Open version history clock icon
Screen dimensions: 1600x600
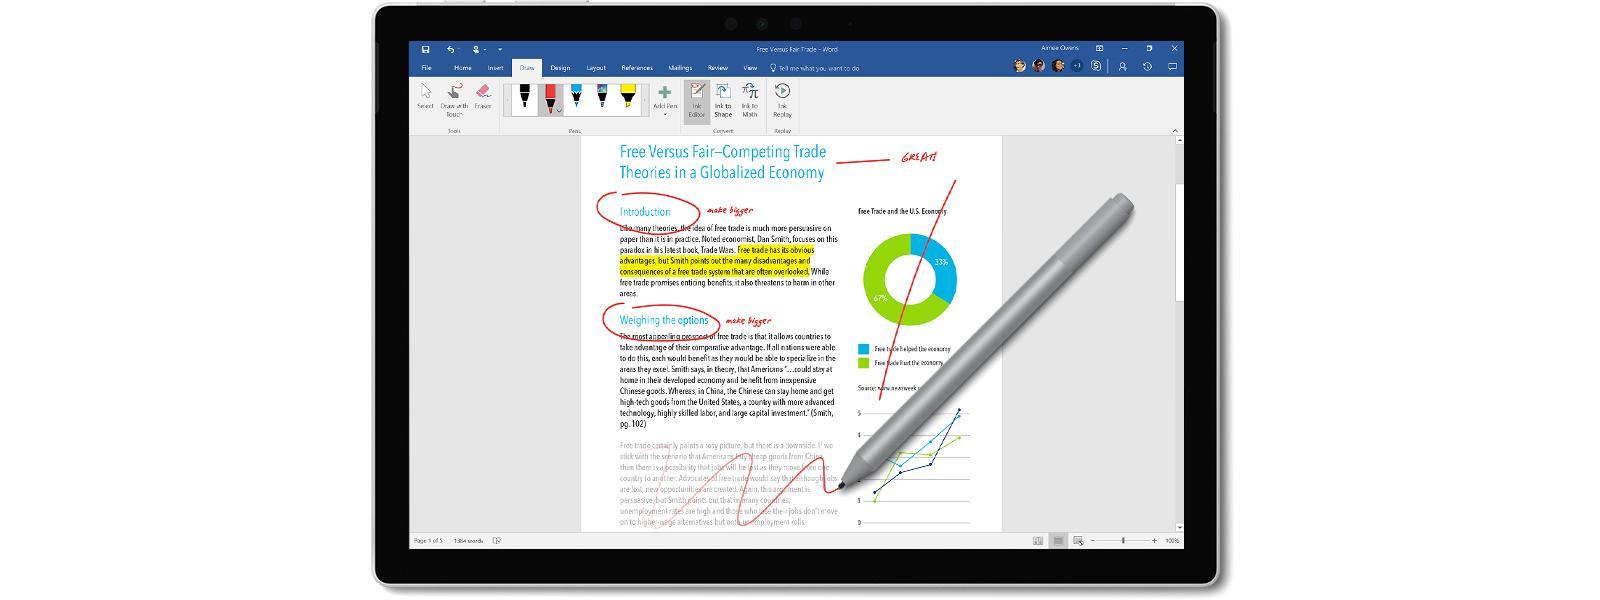pyautogui.click(x=1147, y=66)
